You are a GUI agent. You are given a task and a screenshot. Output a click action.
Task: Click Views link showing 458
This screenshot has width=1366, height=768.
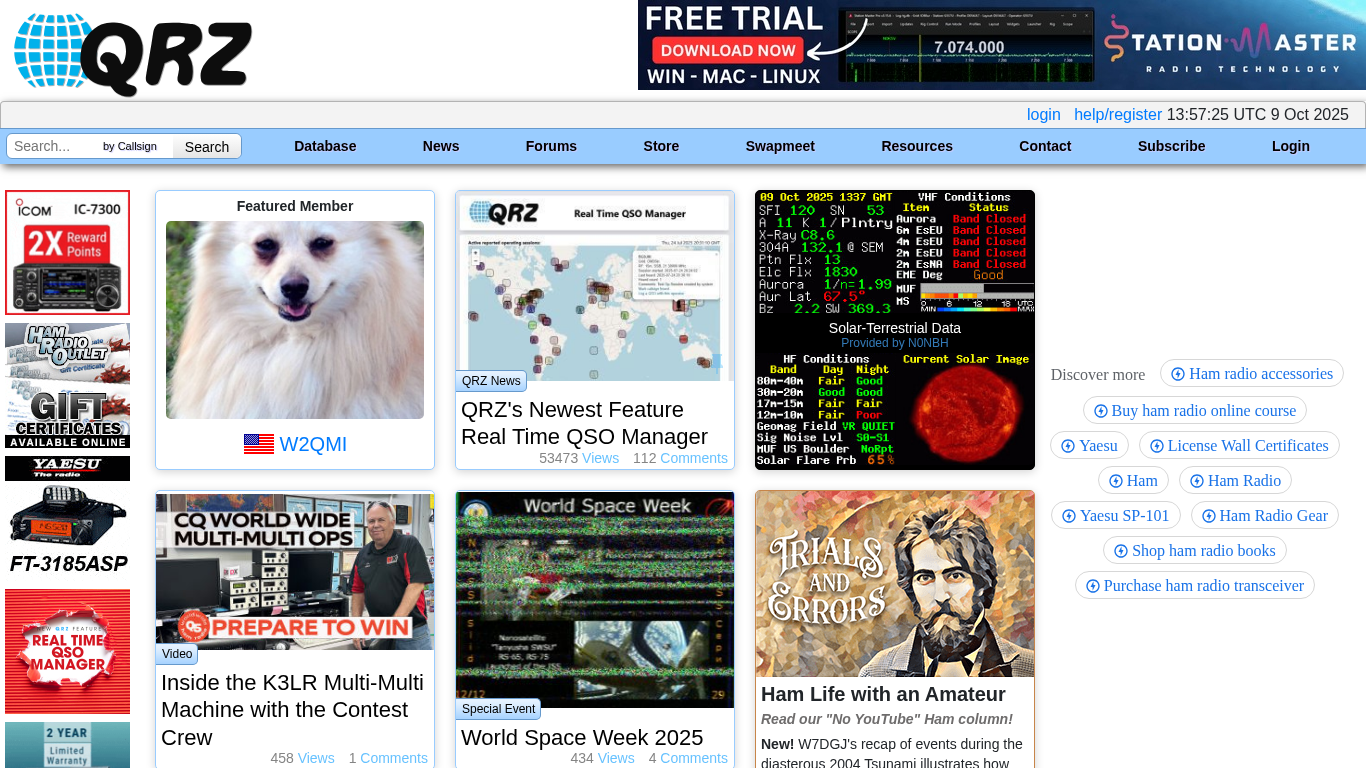point(316,758)
